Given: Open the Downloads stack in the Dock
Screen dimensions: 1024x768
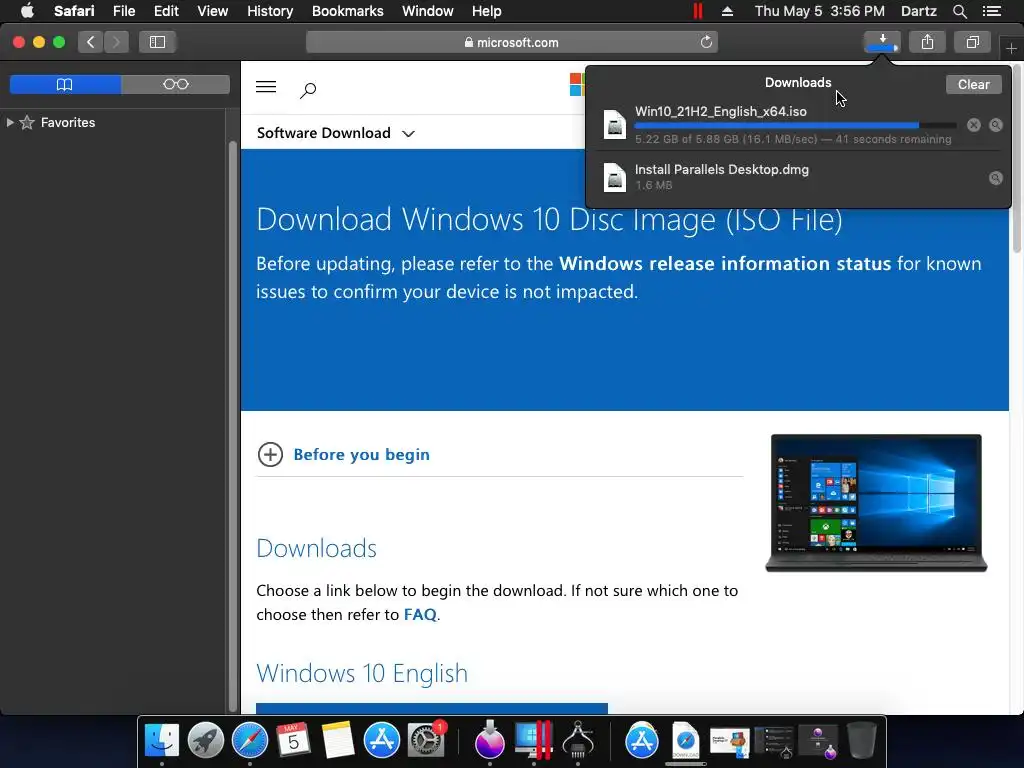Looking at the screenshot, I should [686, 741].
